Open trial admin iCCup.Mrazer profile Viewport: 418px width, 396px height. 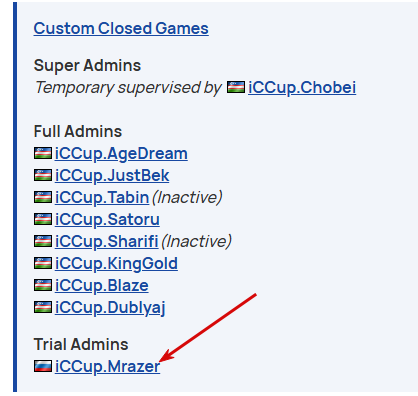(107, 366)
